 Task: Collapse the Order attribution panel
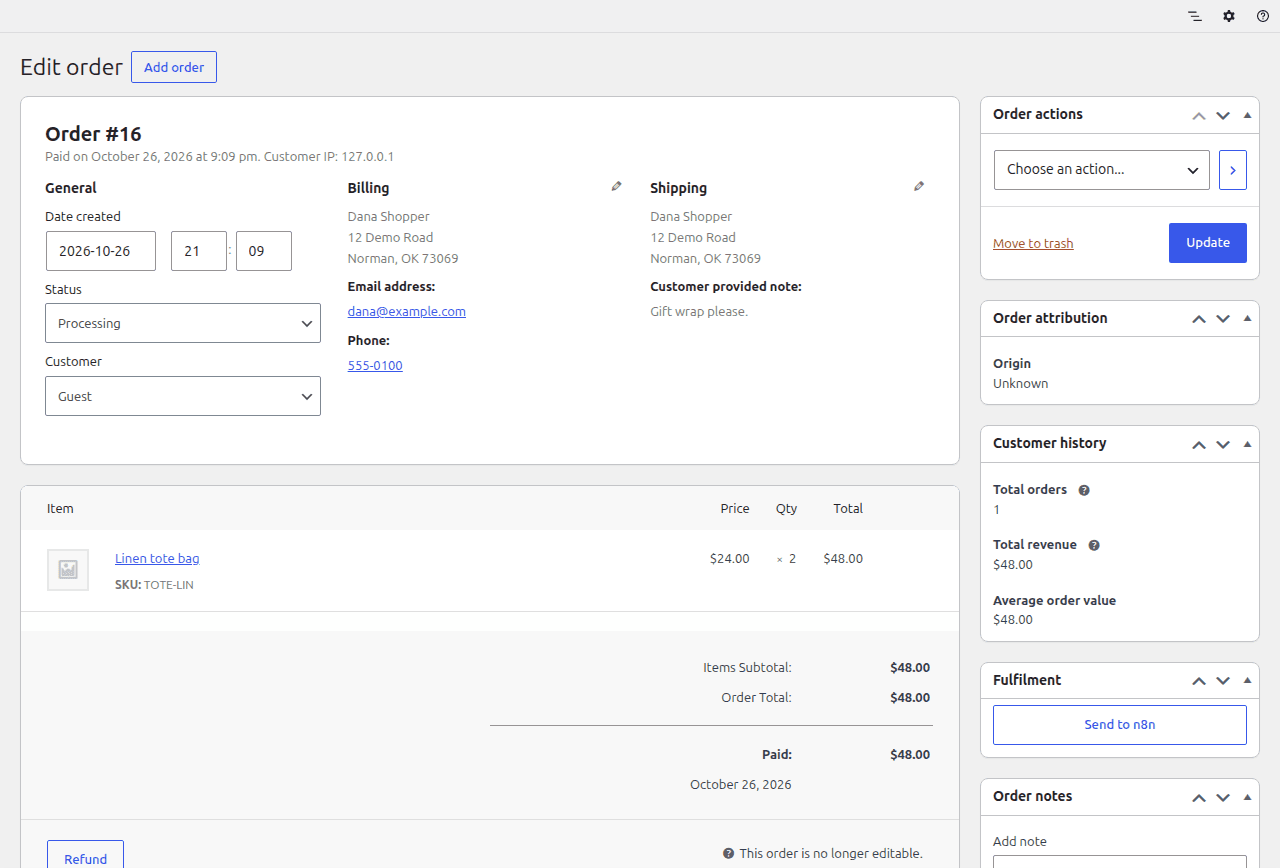click(1247, 319)
